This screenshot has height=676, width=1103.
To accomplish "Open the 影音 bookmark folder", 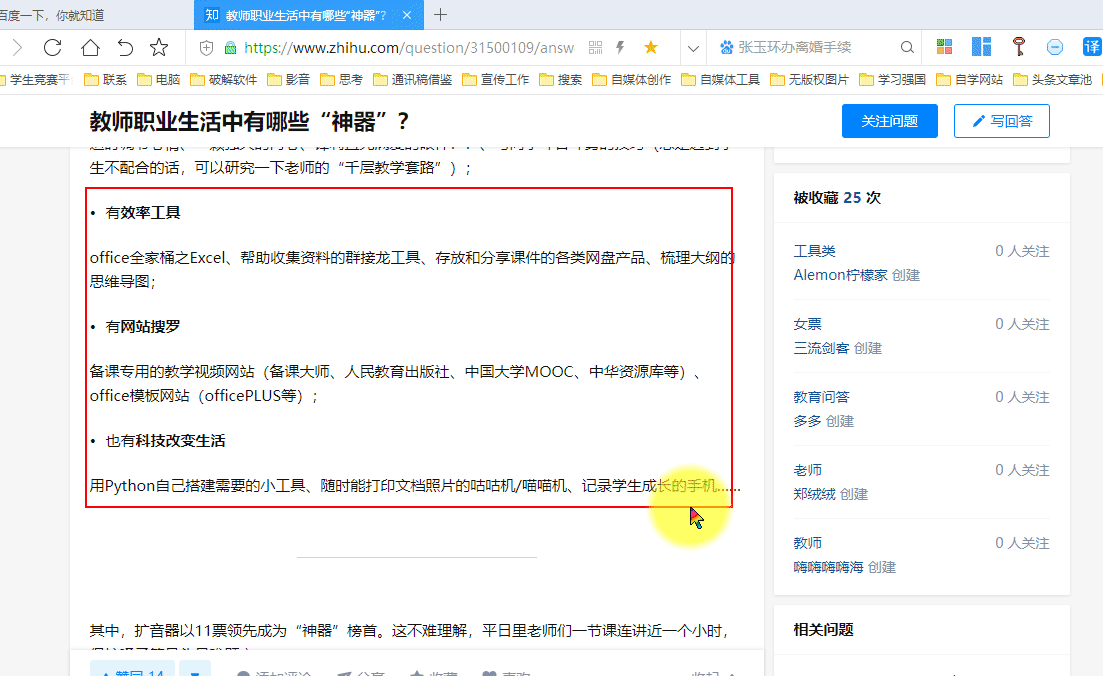I will tap(288, 79).
